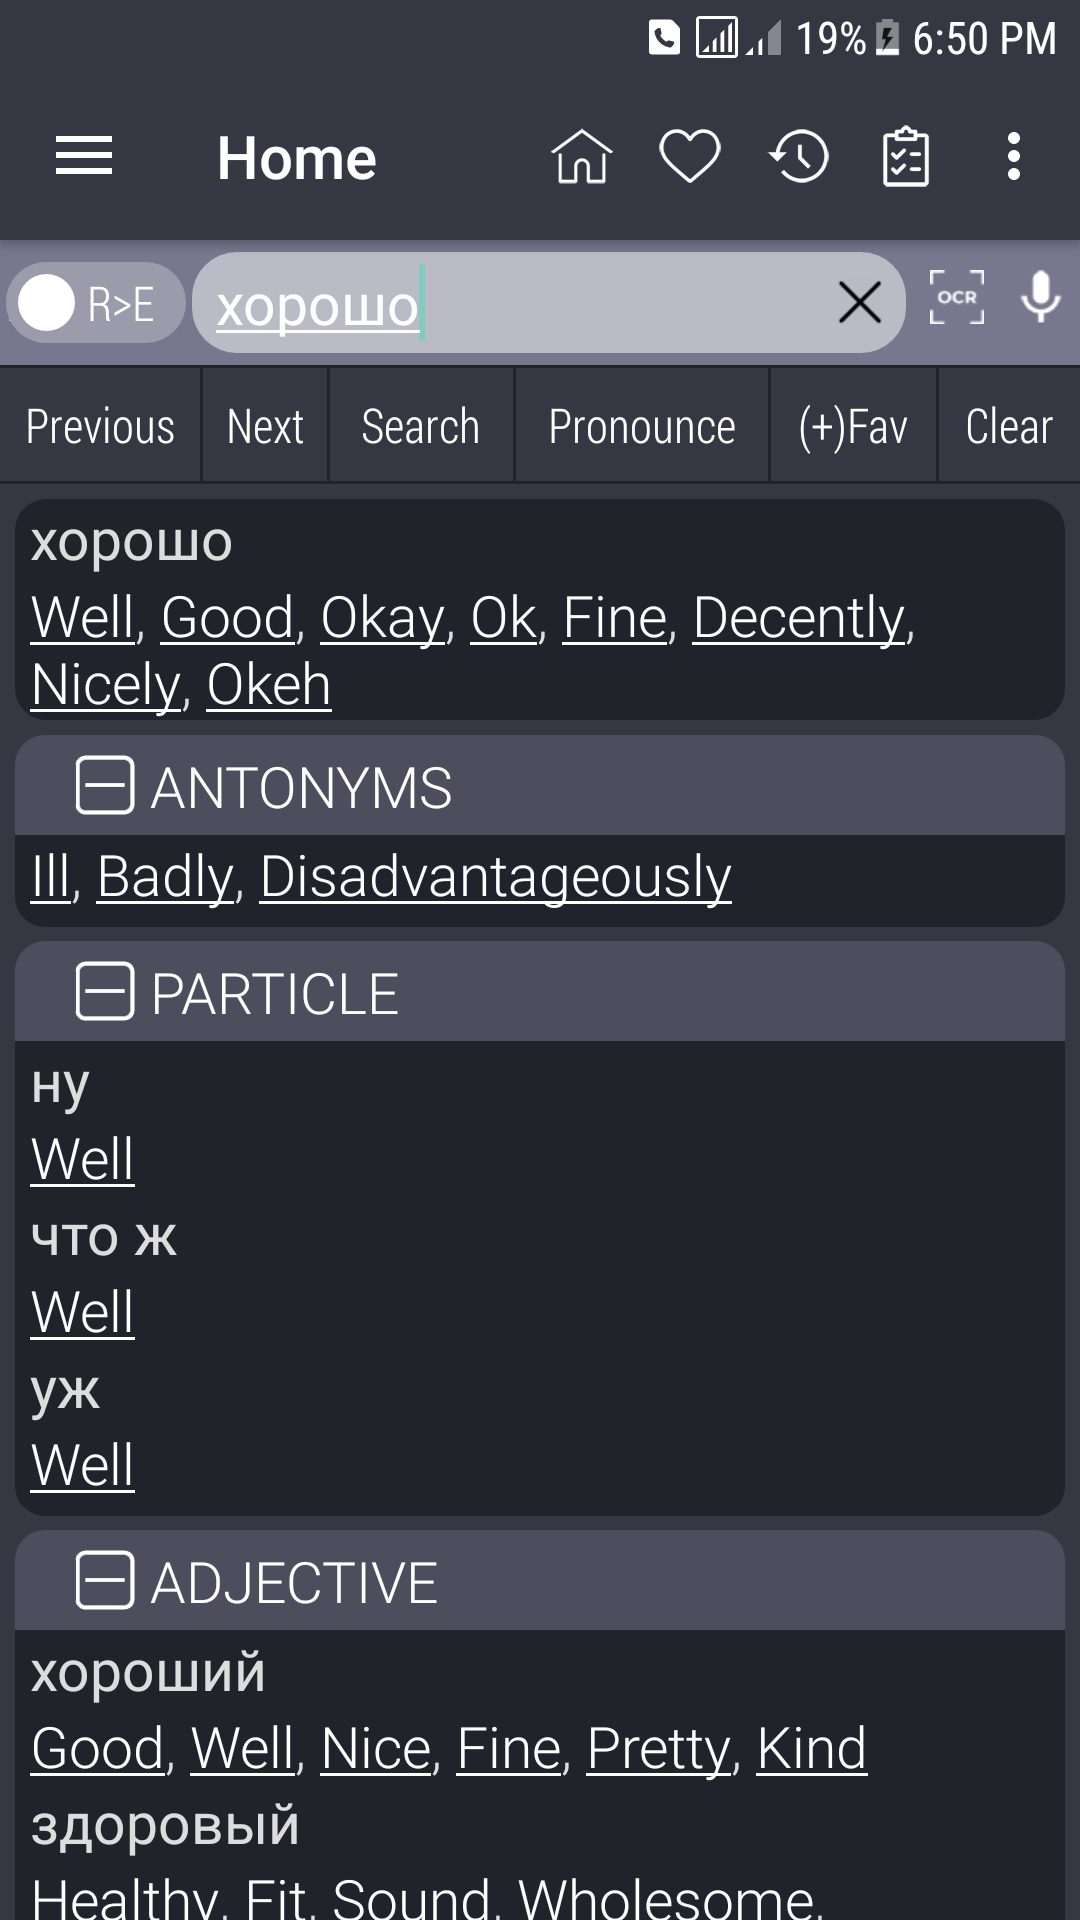Start voice input with microphone
The height and width of the screenshot is (1920, 1080).
click(x=1041, y=297)
